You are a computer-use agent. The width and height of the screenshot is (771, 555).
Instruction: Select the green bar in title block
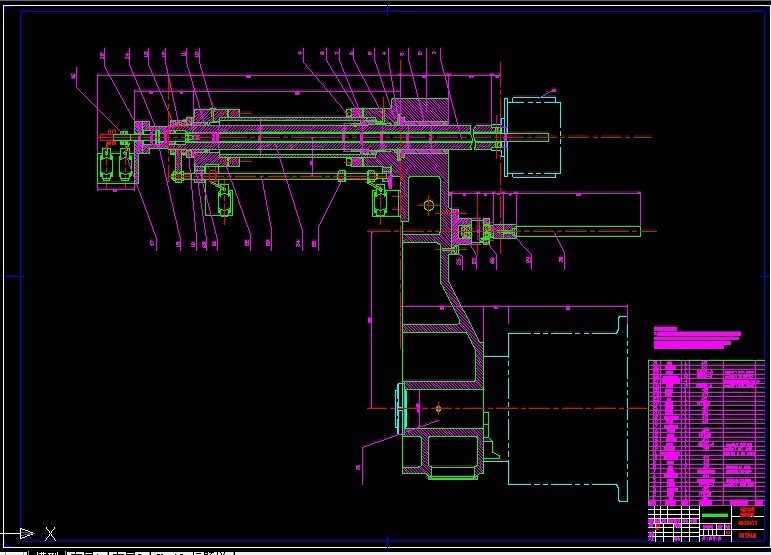coord(714,515)
